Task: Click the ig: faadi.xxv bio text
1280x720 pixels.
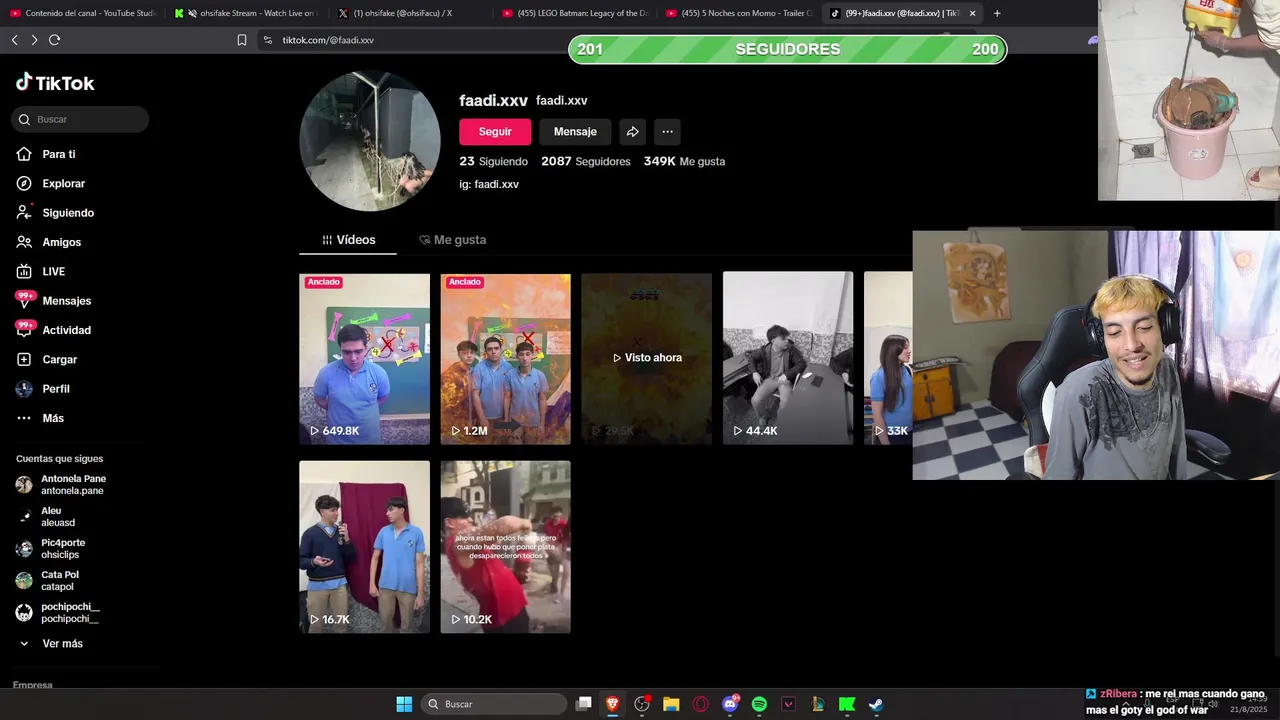Action: pyautogui.click(x=489, y=184)
